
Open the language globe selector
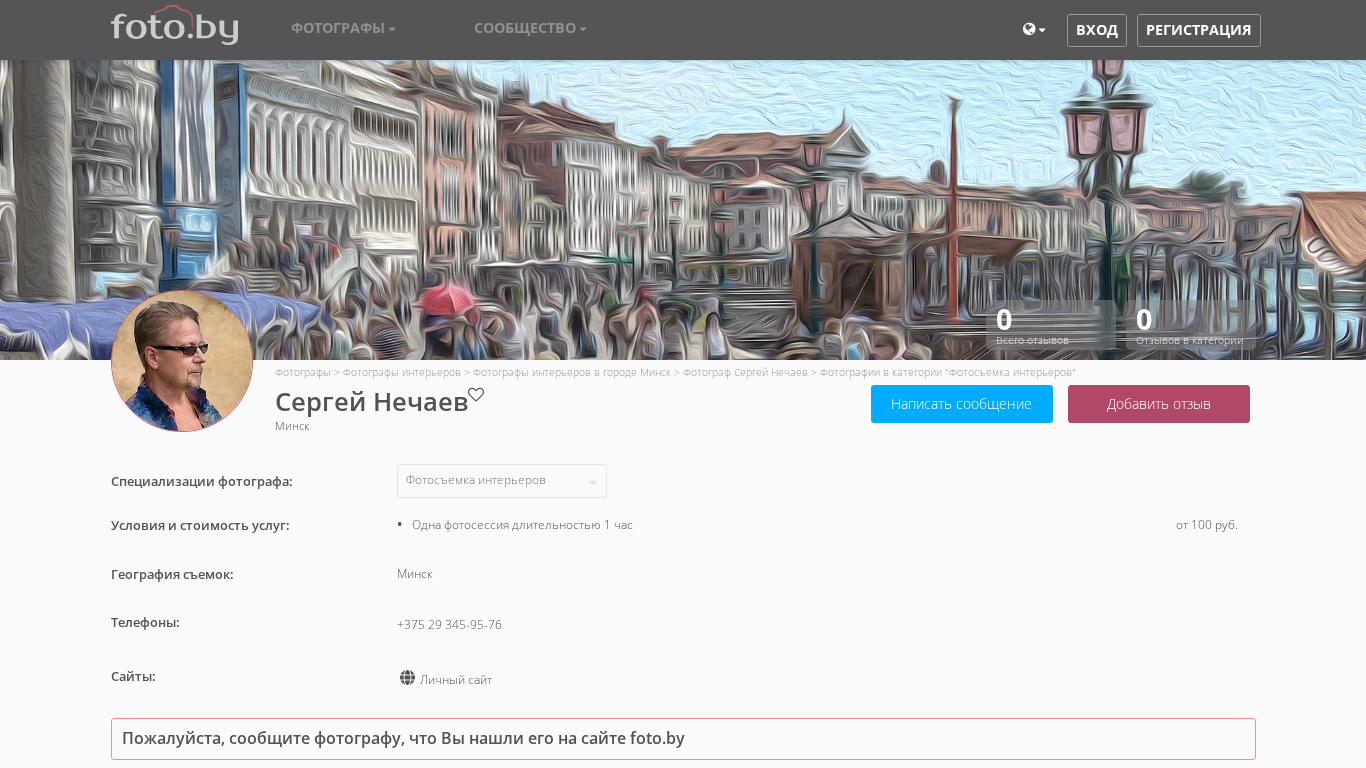1034,30
